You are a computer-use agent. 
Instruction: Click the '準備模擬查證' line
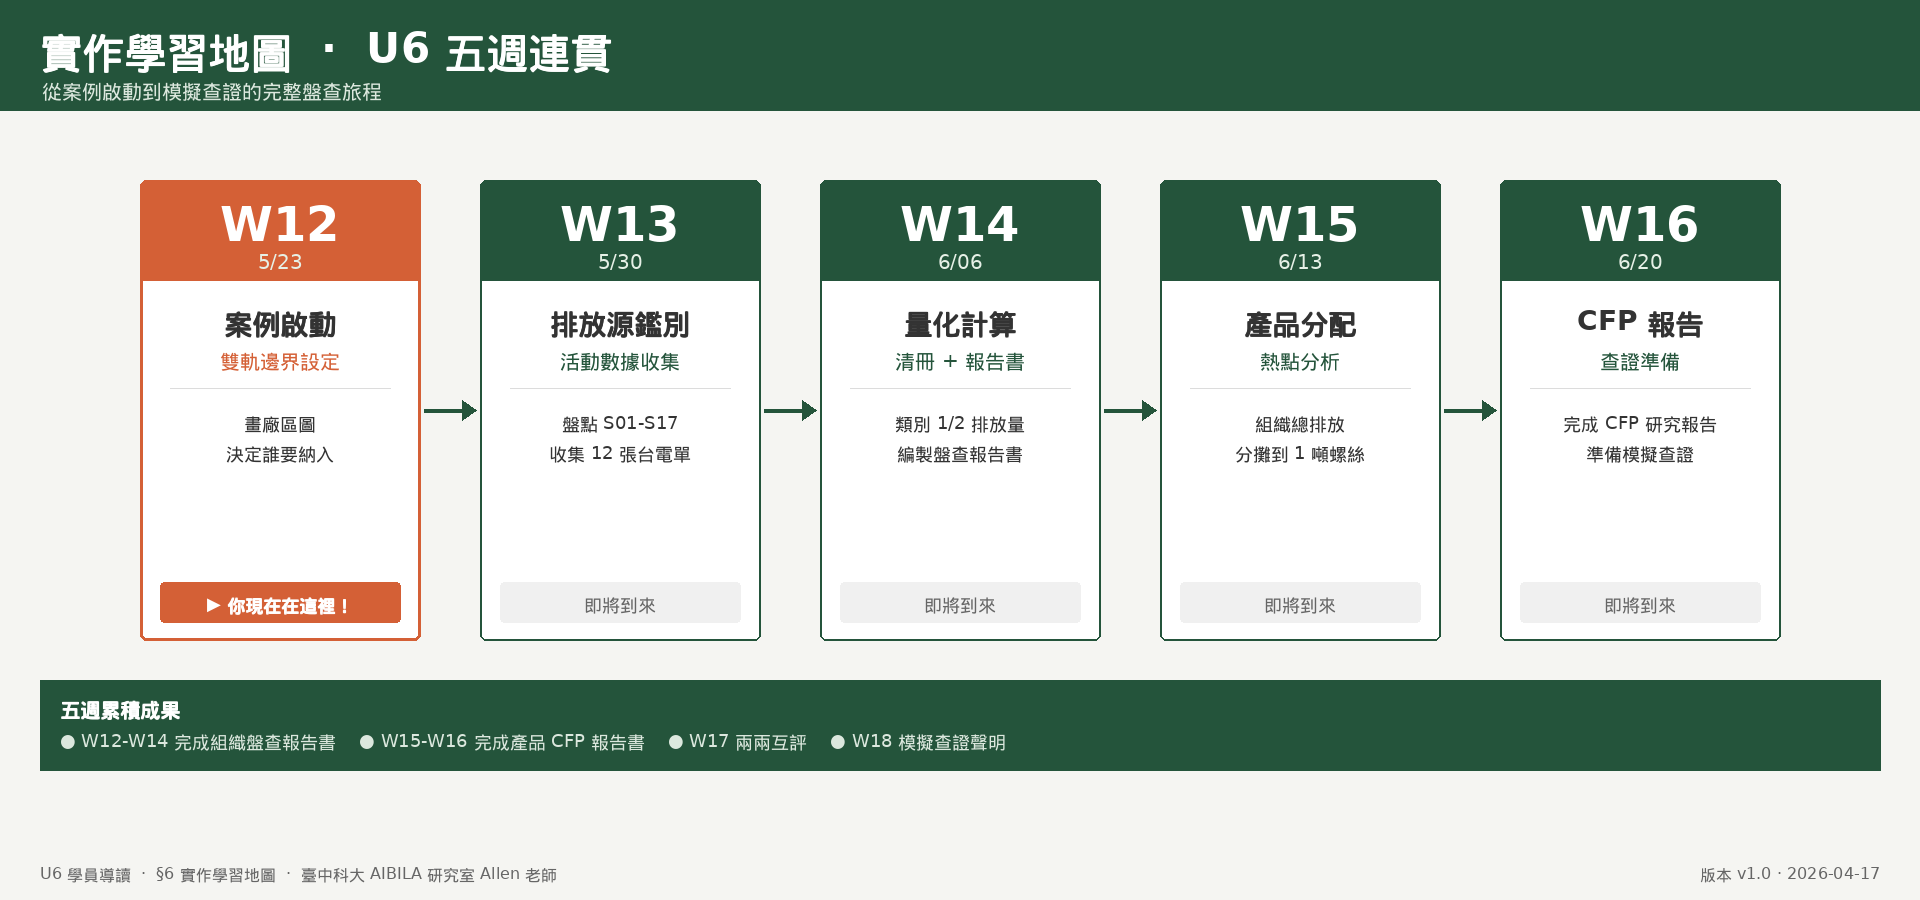[x=1640, y=455]
